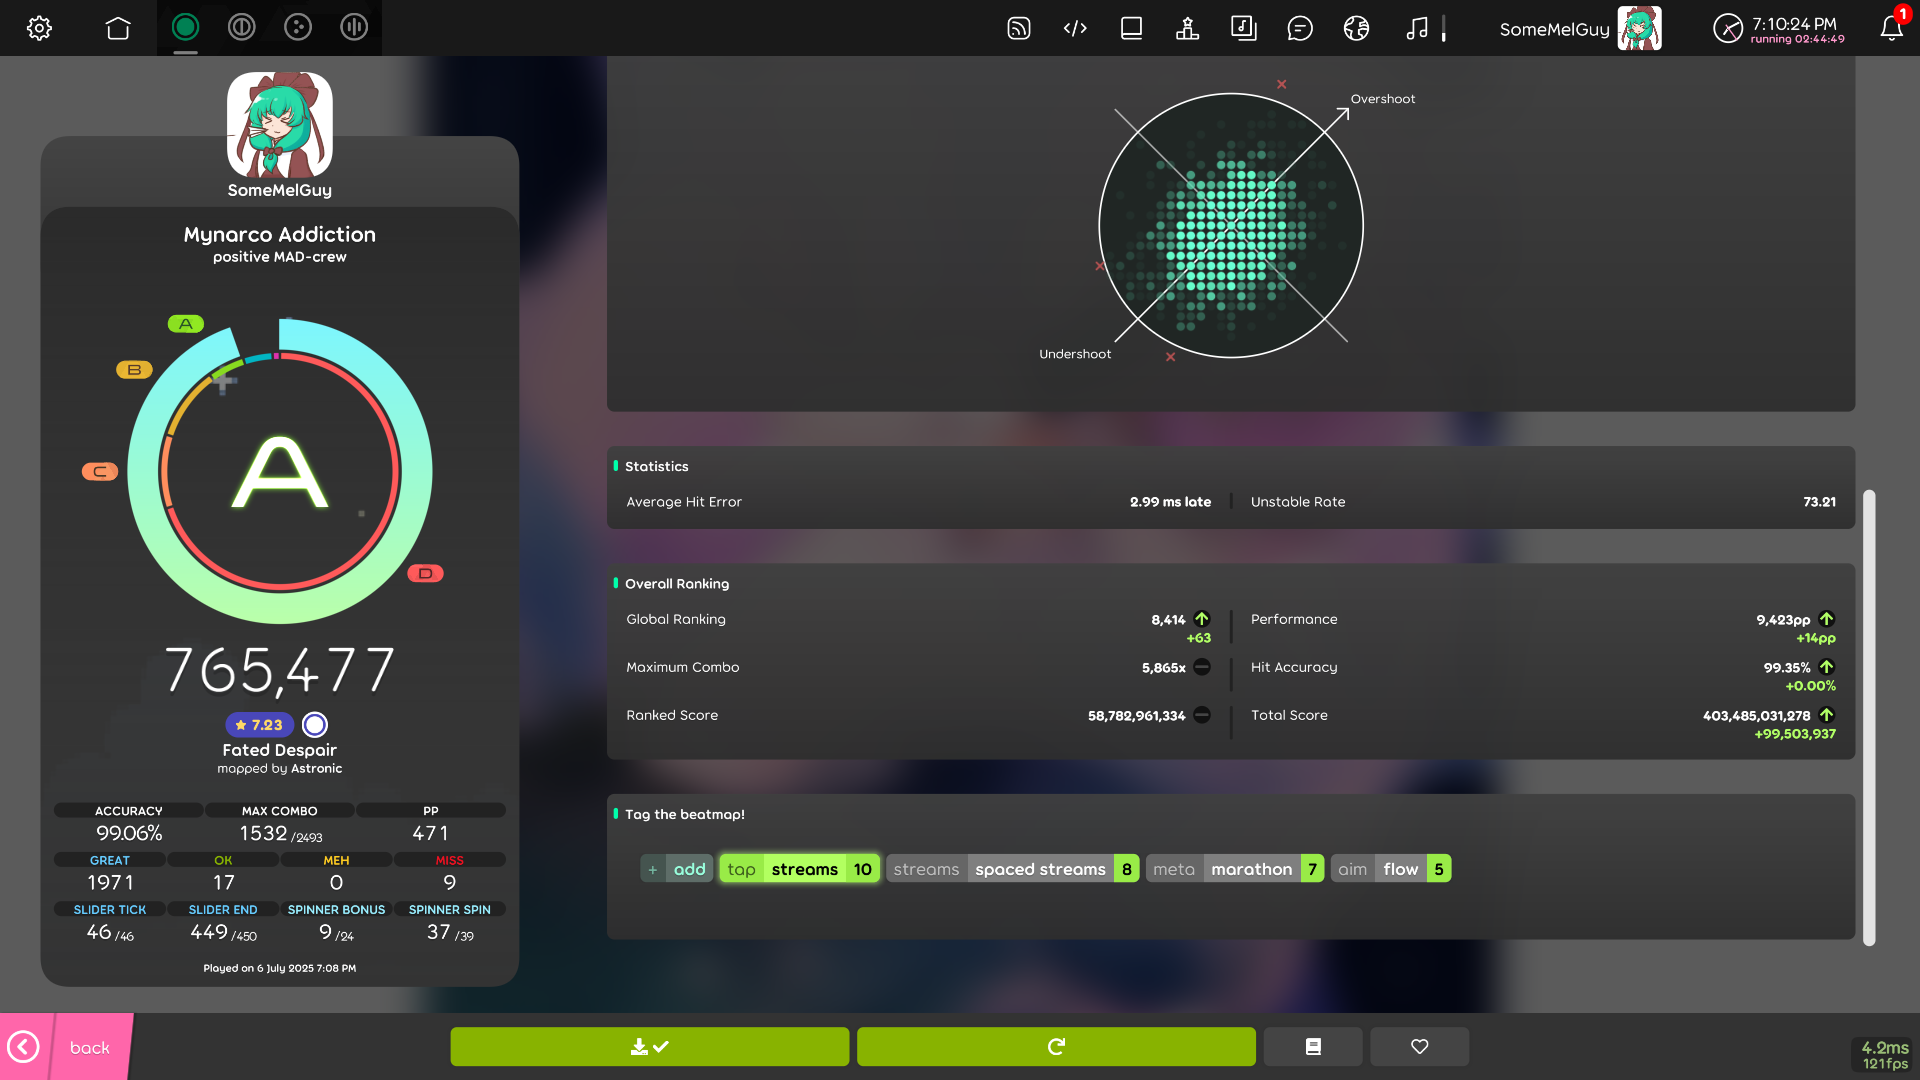This screenshot has height=1080, width=1920.
Task: Open the settings gear icon
Action: tap(39, 28)
